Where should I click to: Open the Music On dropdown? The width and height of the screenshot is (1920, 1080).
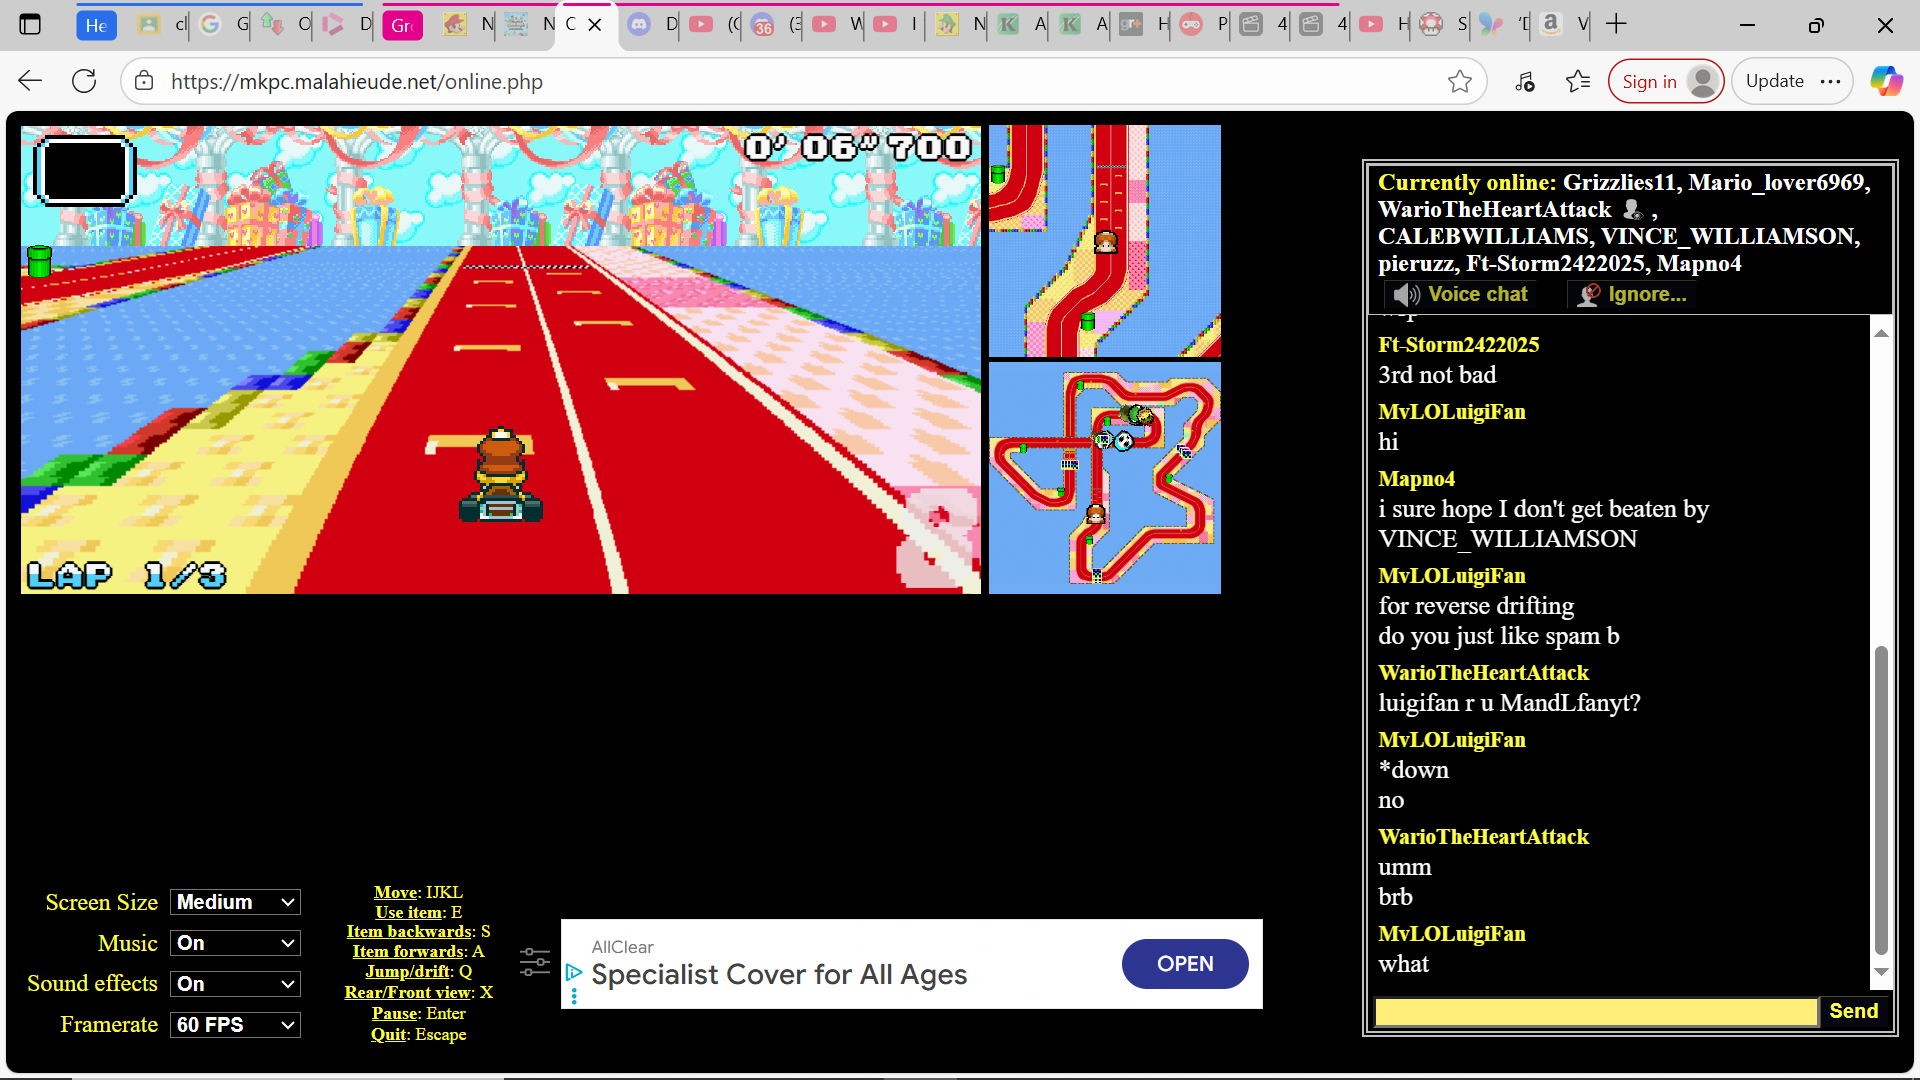point(235,943)
